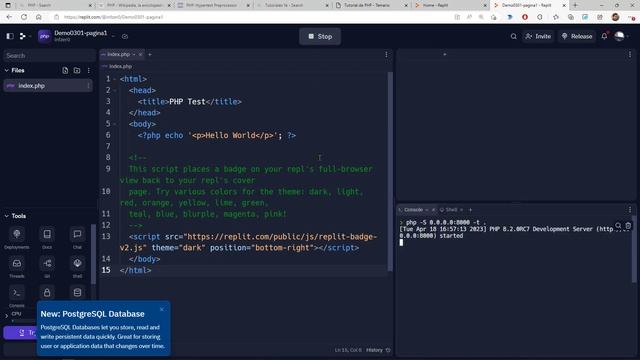Screen dimensions: 640x360
Task: Add a new console pane tab
Action: pos(470,210)
